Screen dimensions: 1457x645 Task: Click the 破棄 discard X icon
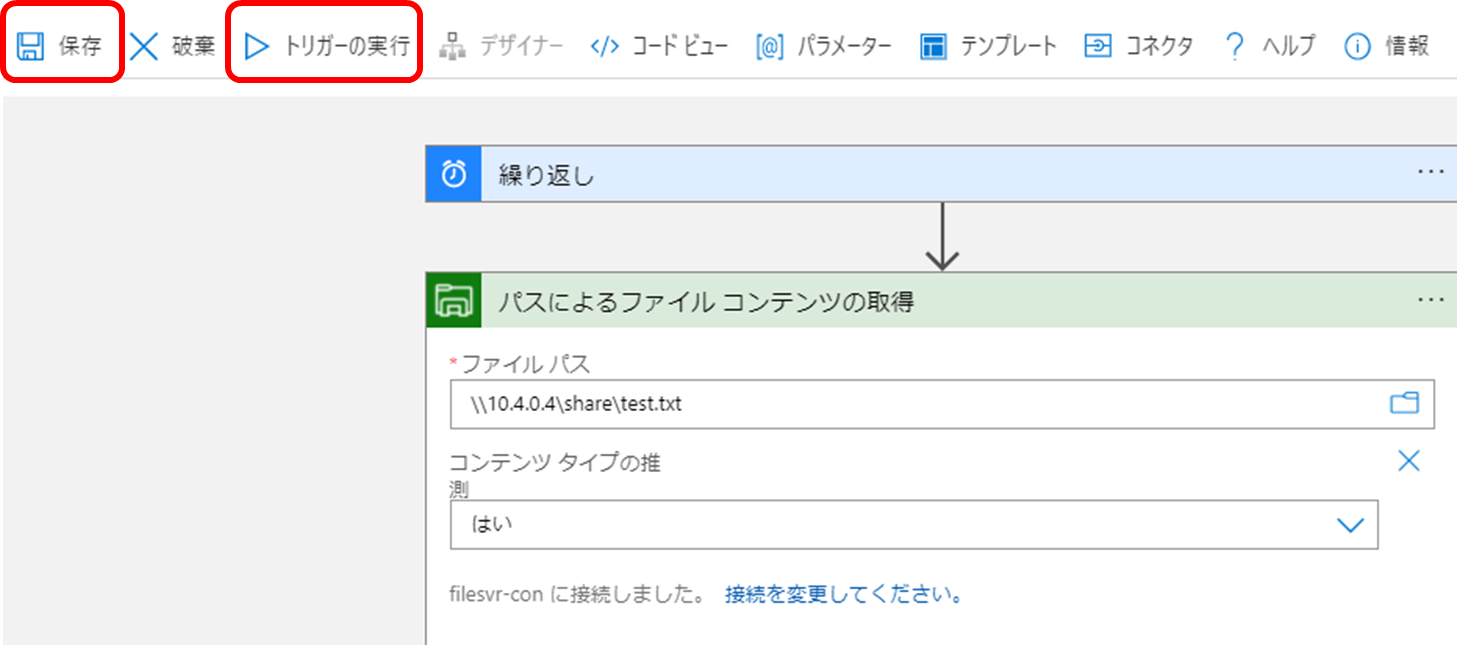(145, 46)
